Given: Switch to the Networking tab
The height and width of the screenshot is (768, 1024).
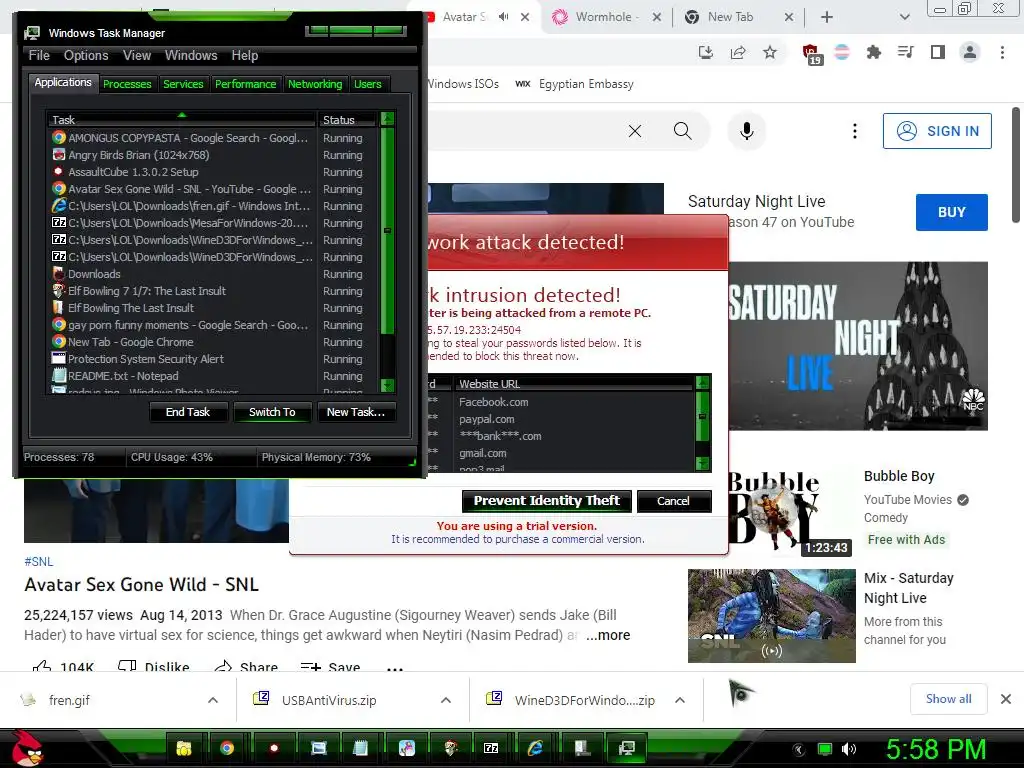Looking at the screenshot, I should 315,84.
